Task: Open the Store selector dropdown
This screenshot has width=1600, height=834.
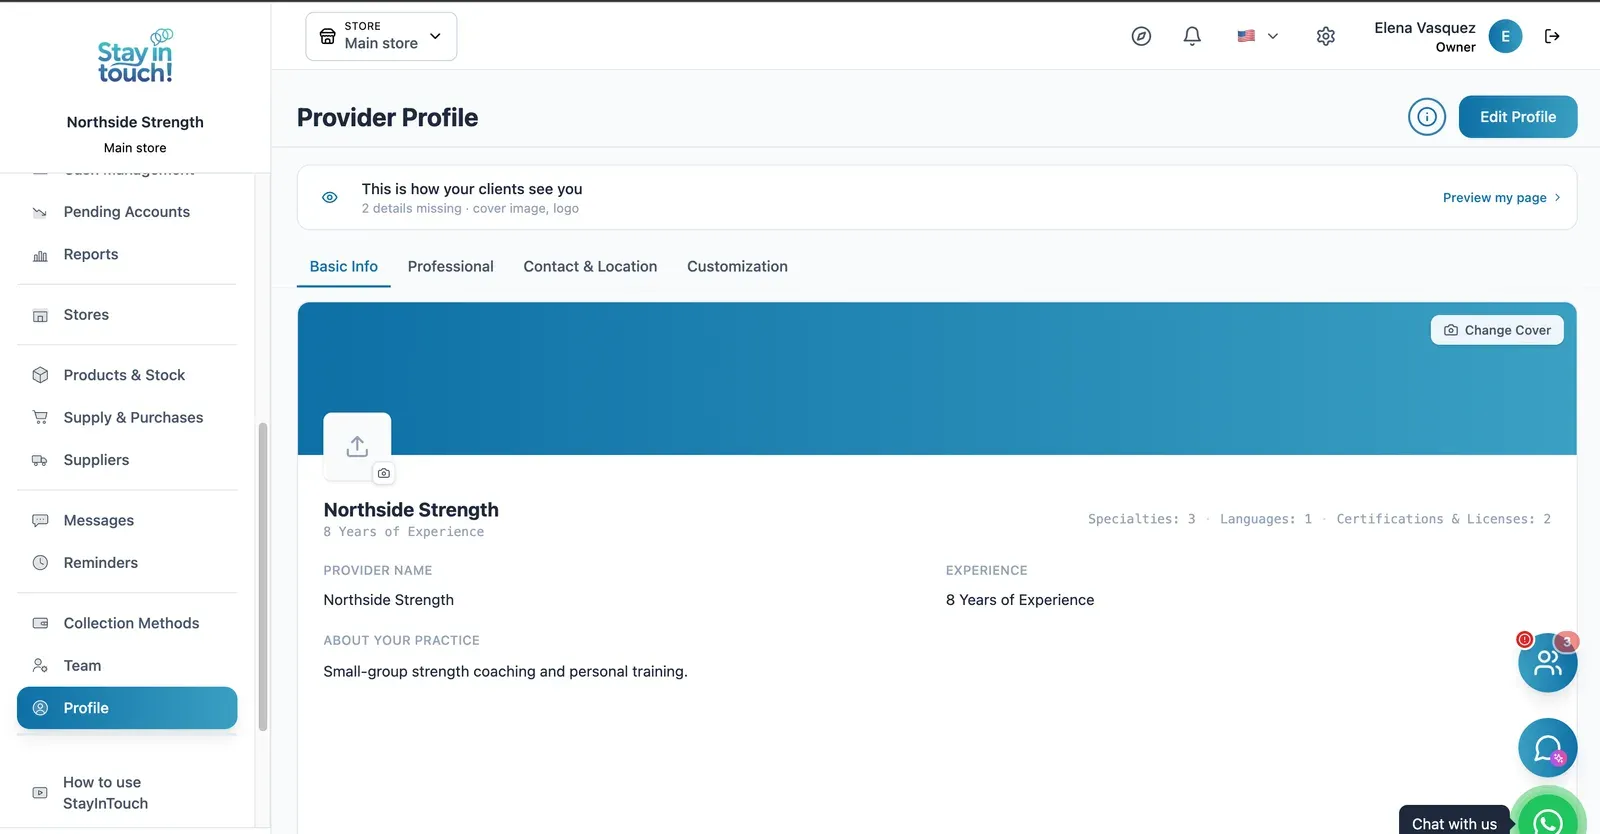Action: coord(381,36)
